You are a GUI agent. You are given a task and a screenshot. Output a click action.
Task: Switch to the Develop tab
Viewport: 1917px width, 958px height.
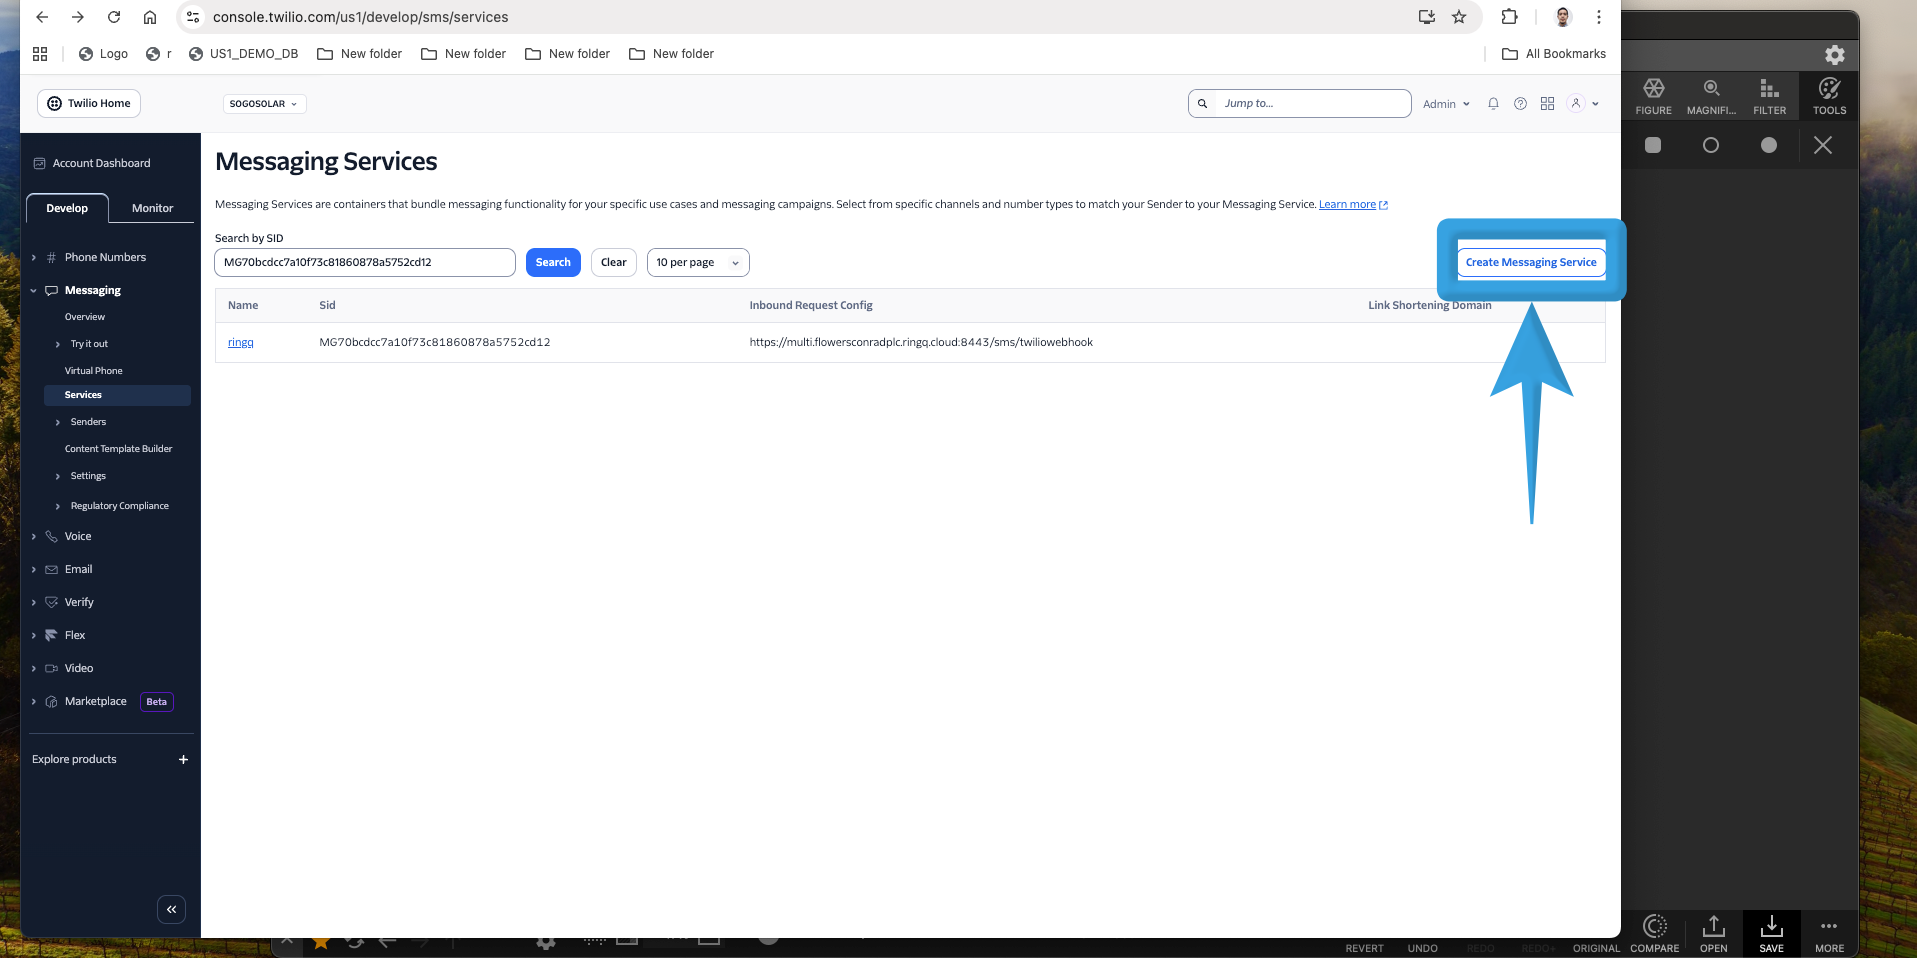[67, 208]
